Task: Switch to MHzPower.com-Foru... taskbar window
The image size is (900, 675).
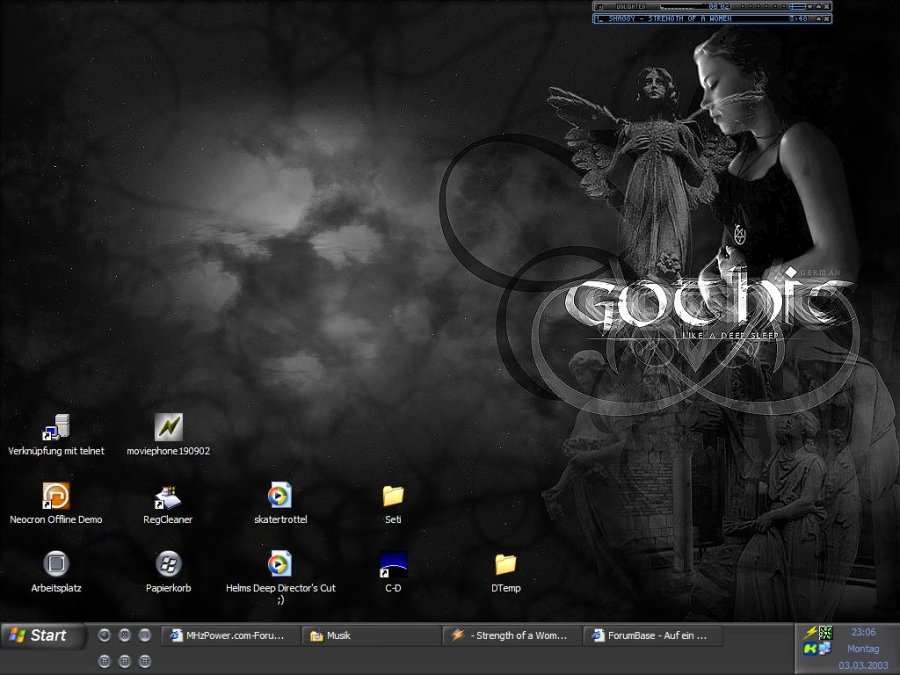Action: click(x=231, y=636)
